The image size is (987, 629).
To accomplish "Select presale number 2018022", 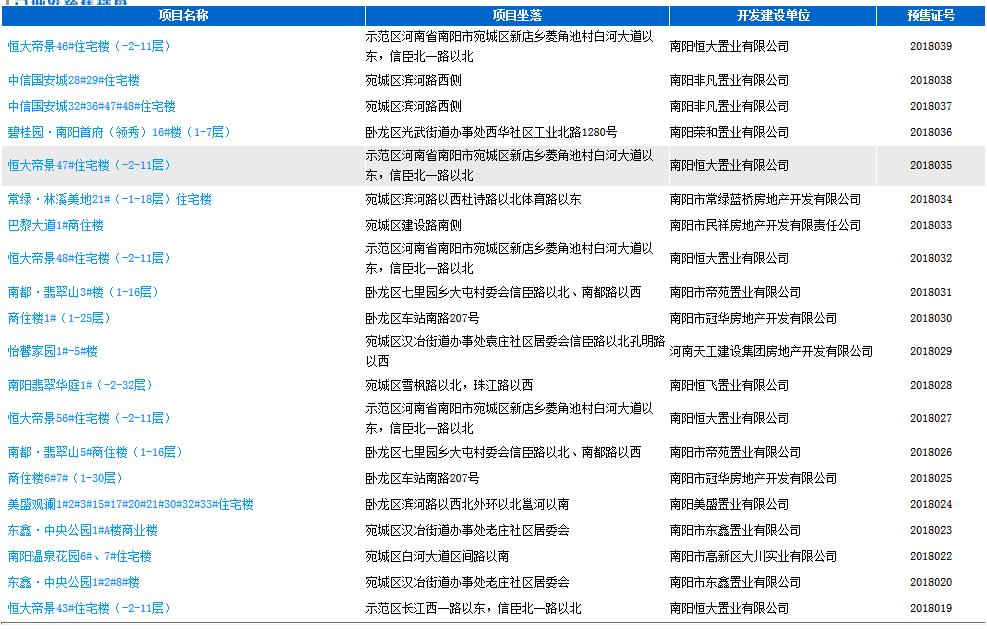I will coord(931,556).
